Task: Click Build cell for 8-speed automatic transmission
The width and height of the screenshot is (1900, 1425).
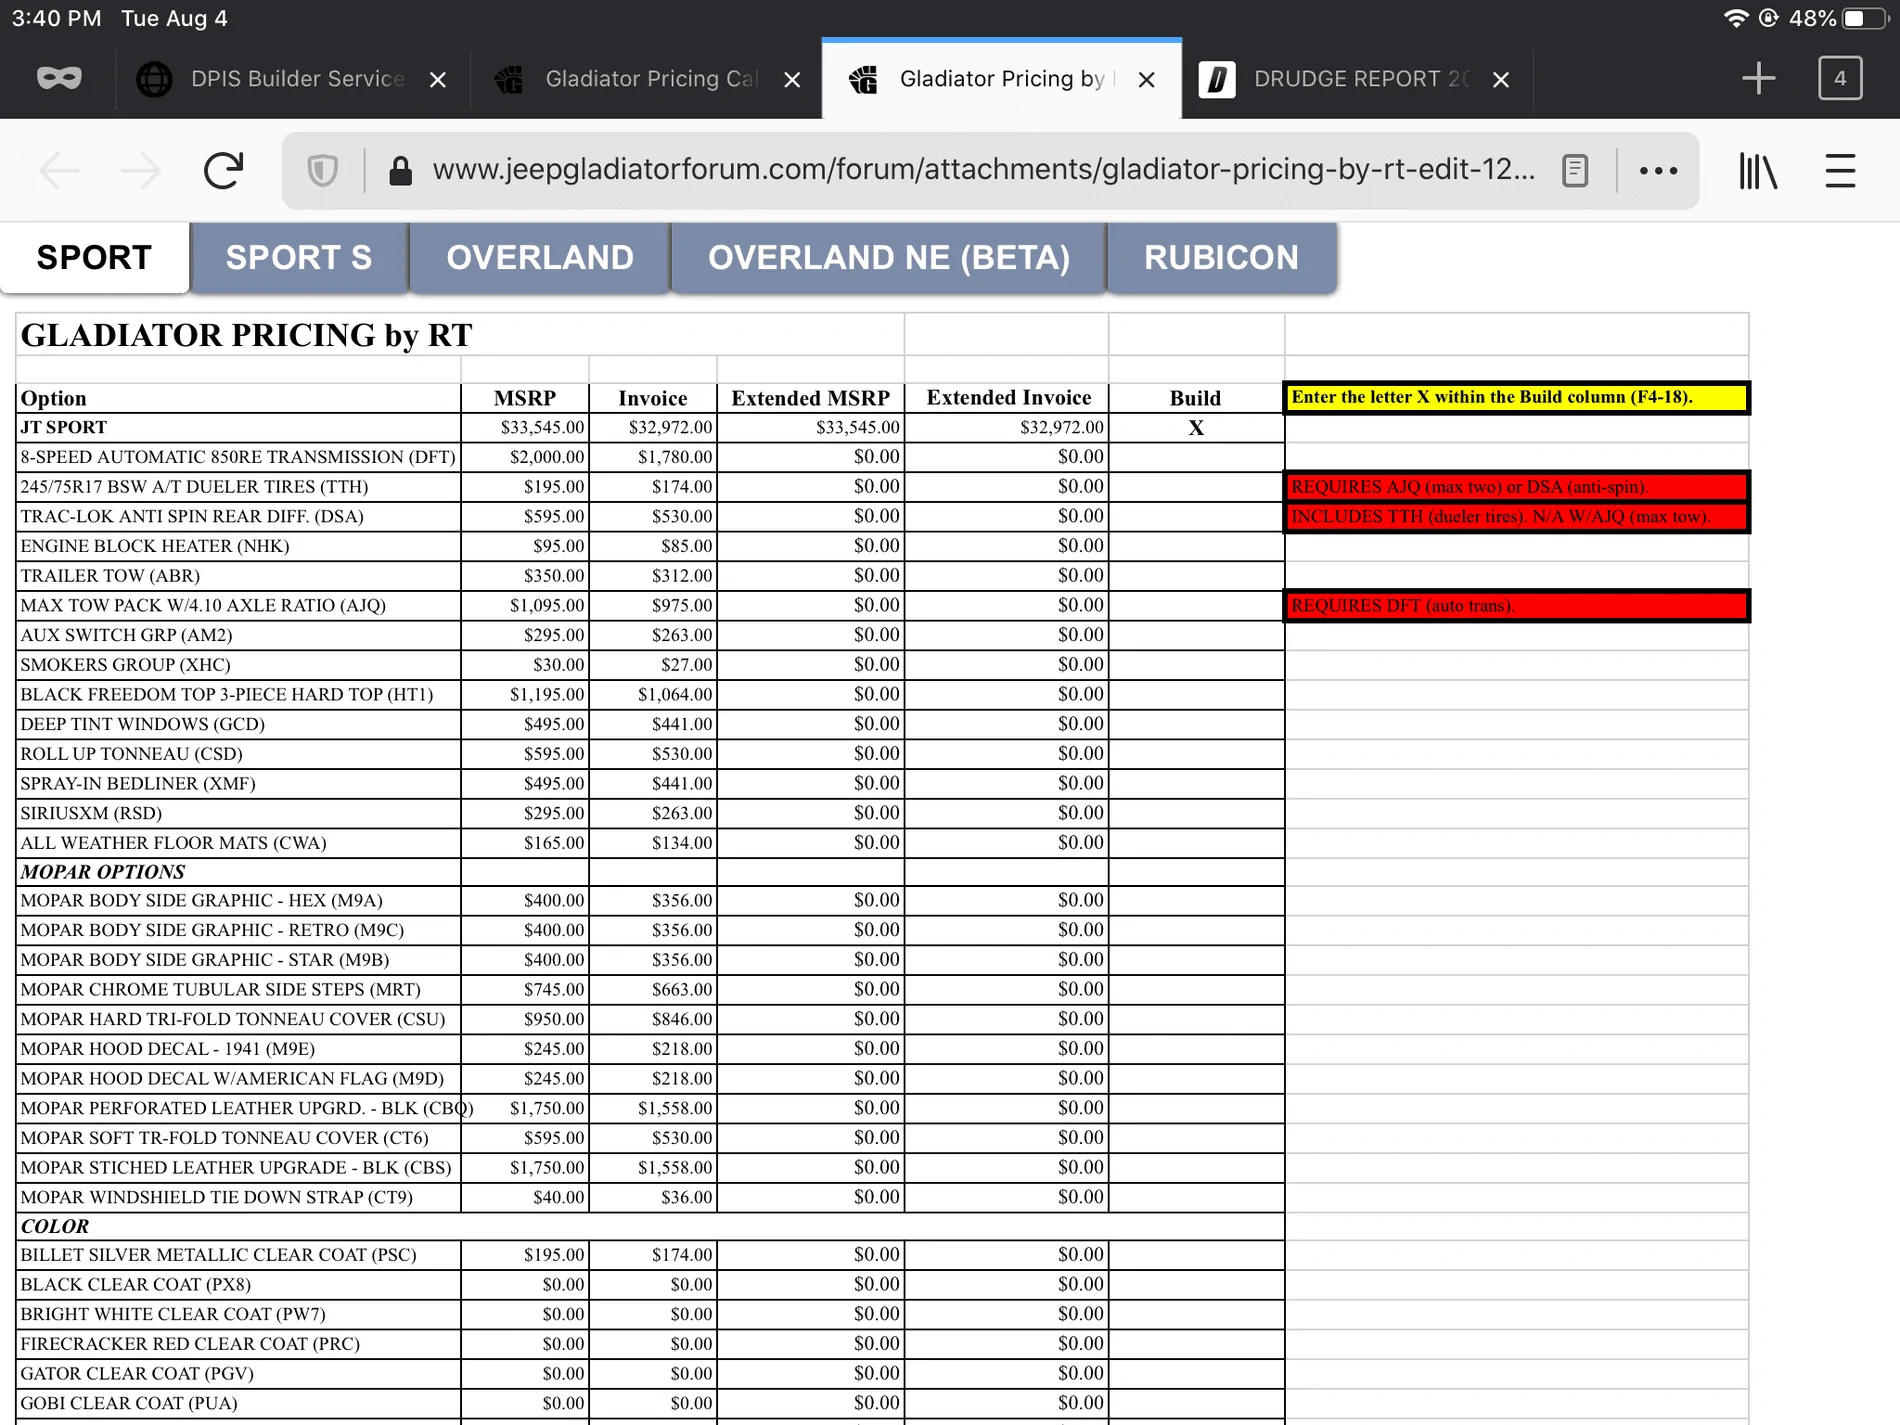Action: pos(1196,457)
